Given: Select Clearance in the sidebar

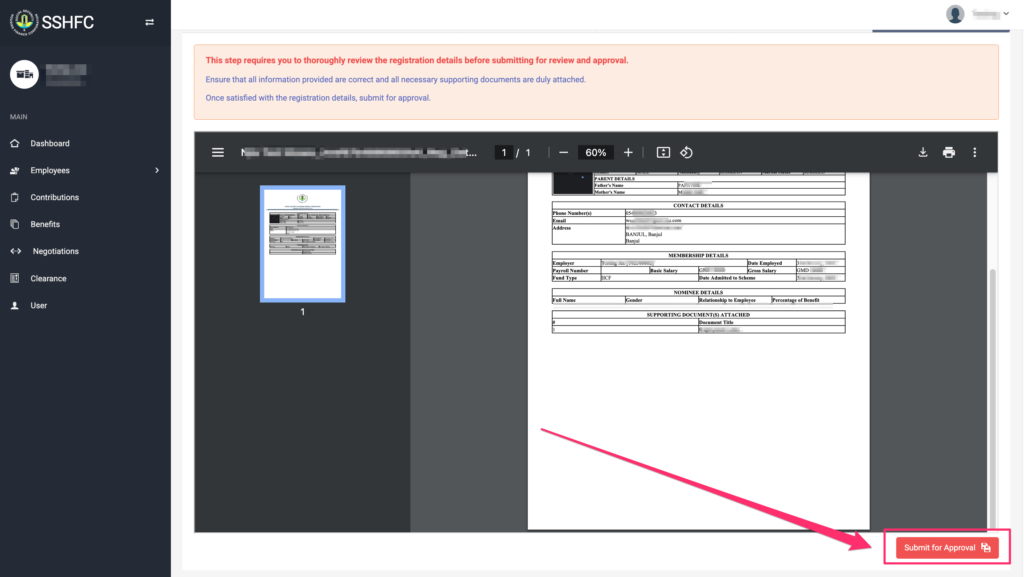Looking at the screenshot, I should coord(48,279).
